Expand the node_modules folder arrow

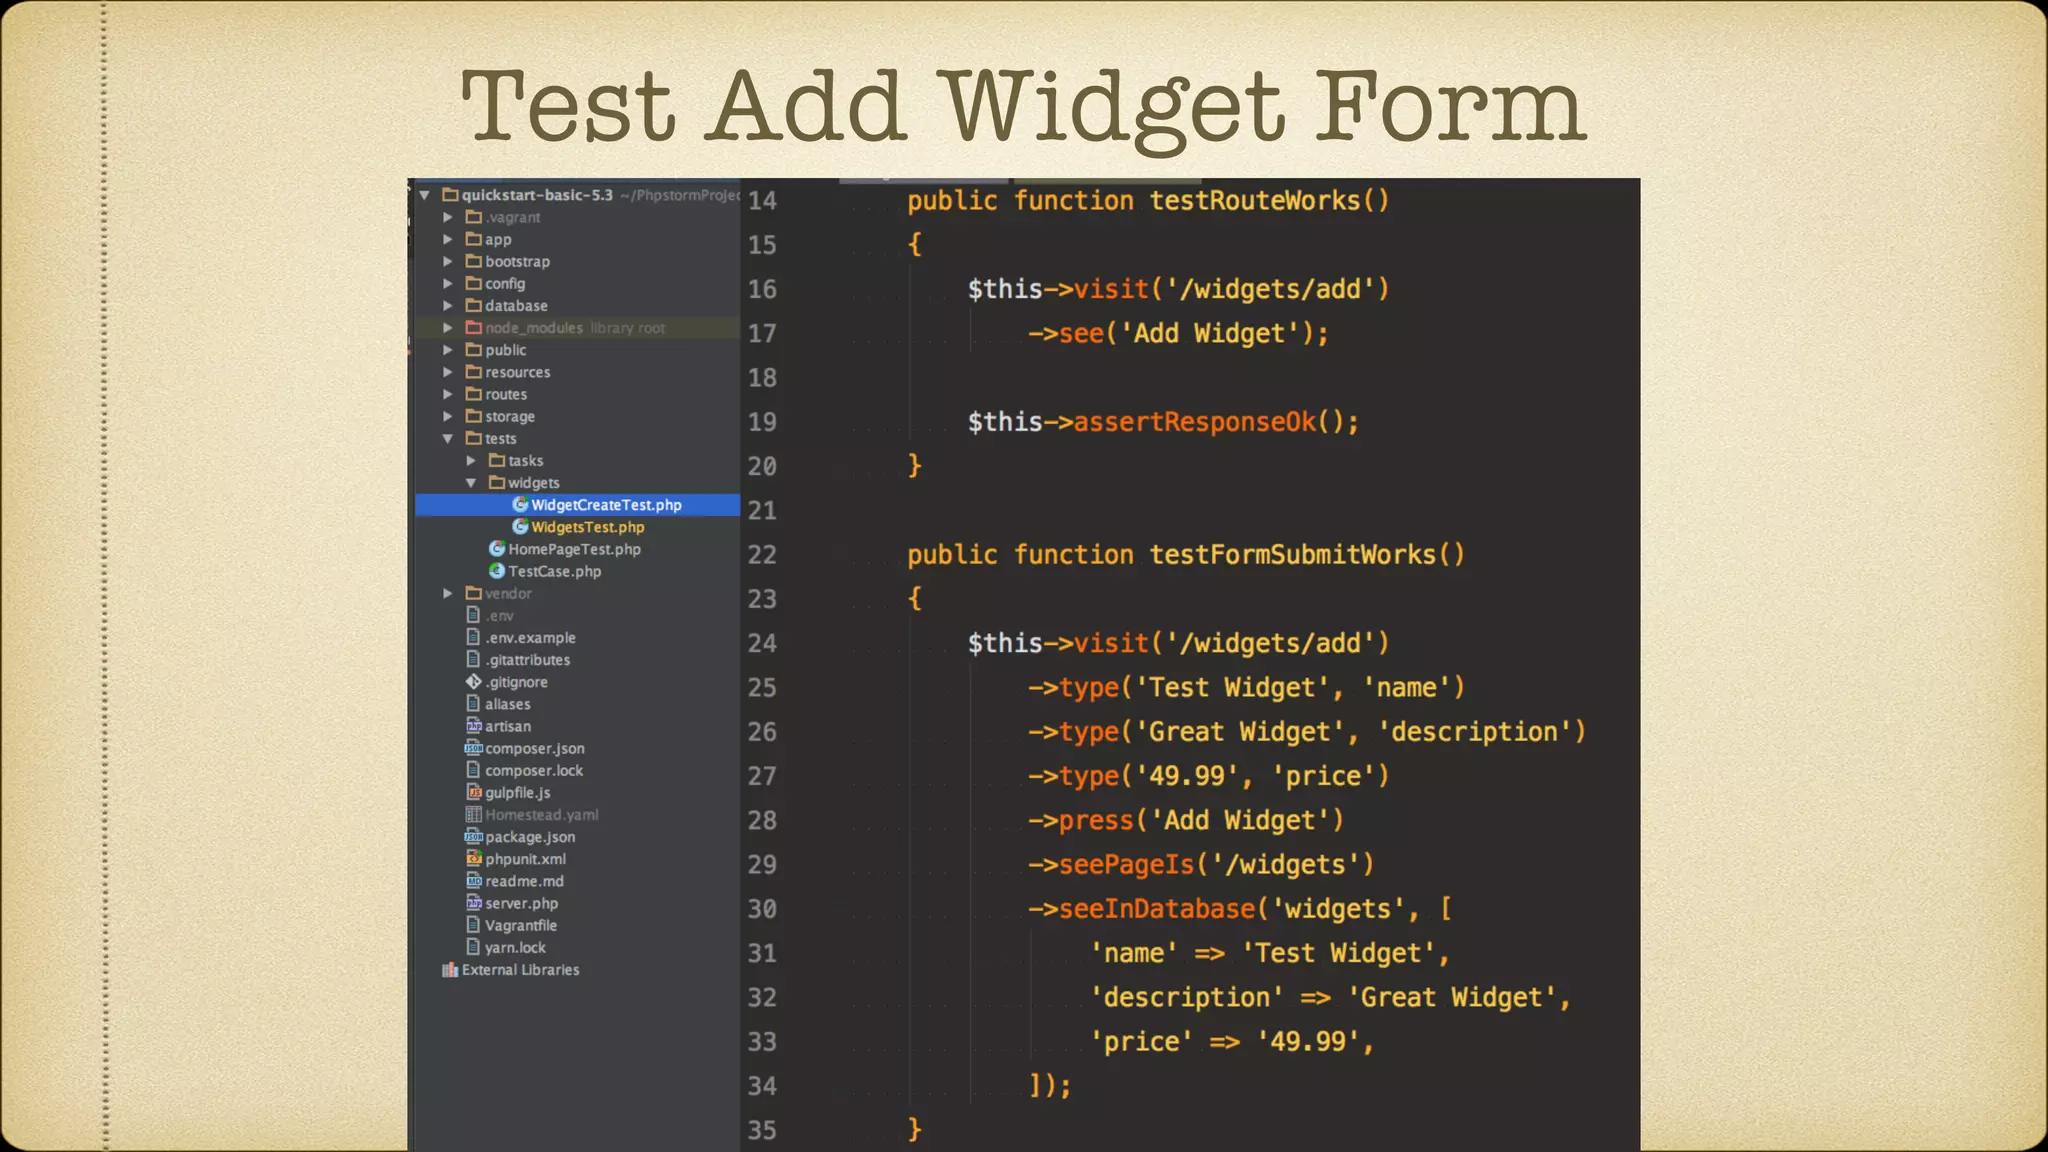[448, 327]
